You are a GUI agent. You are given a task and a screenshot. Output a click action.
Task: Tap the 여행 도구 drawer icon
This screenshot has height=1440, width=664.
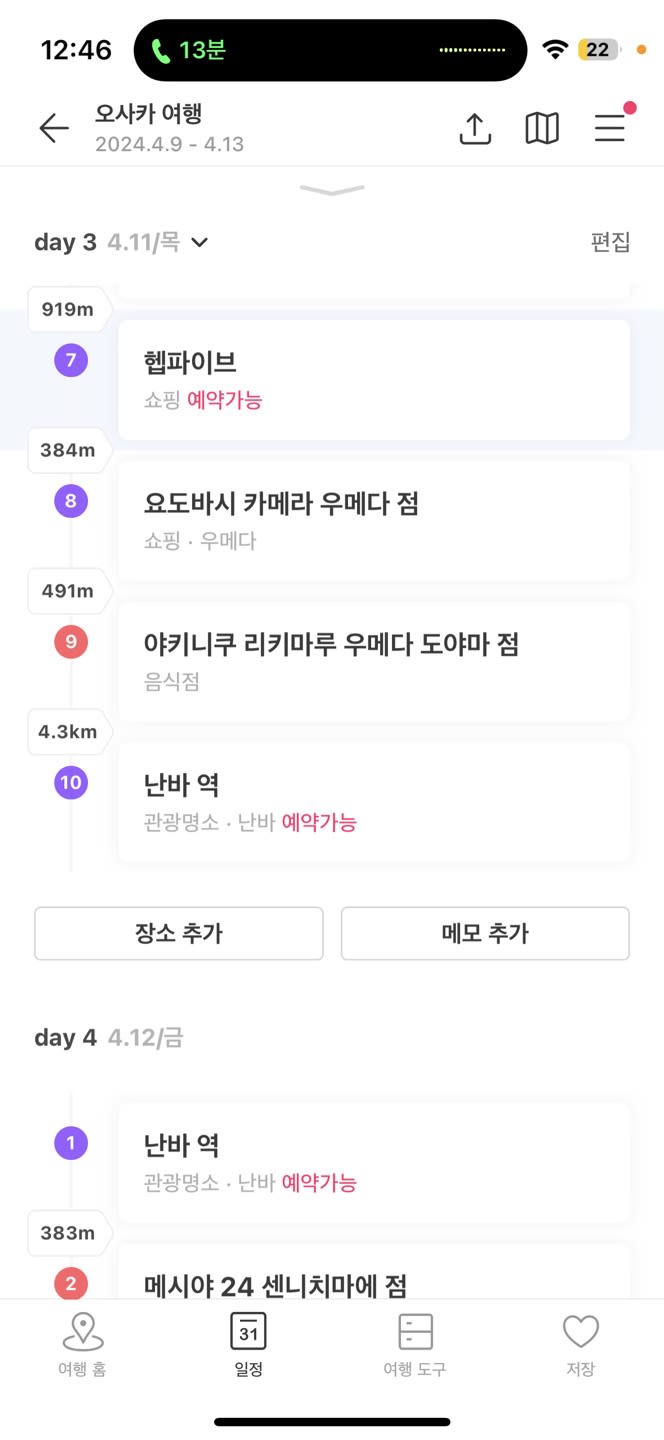(415, 1332)
